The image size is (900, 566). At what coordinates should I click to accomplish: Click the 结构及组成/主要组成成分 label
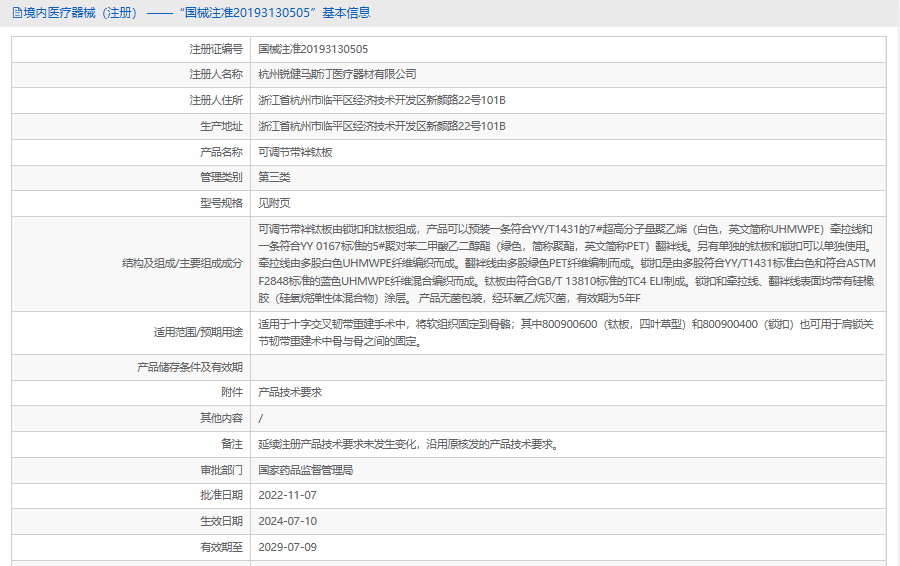183,263
